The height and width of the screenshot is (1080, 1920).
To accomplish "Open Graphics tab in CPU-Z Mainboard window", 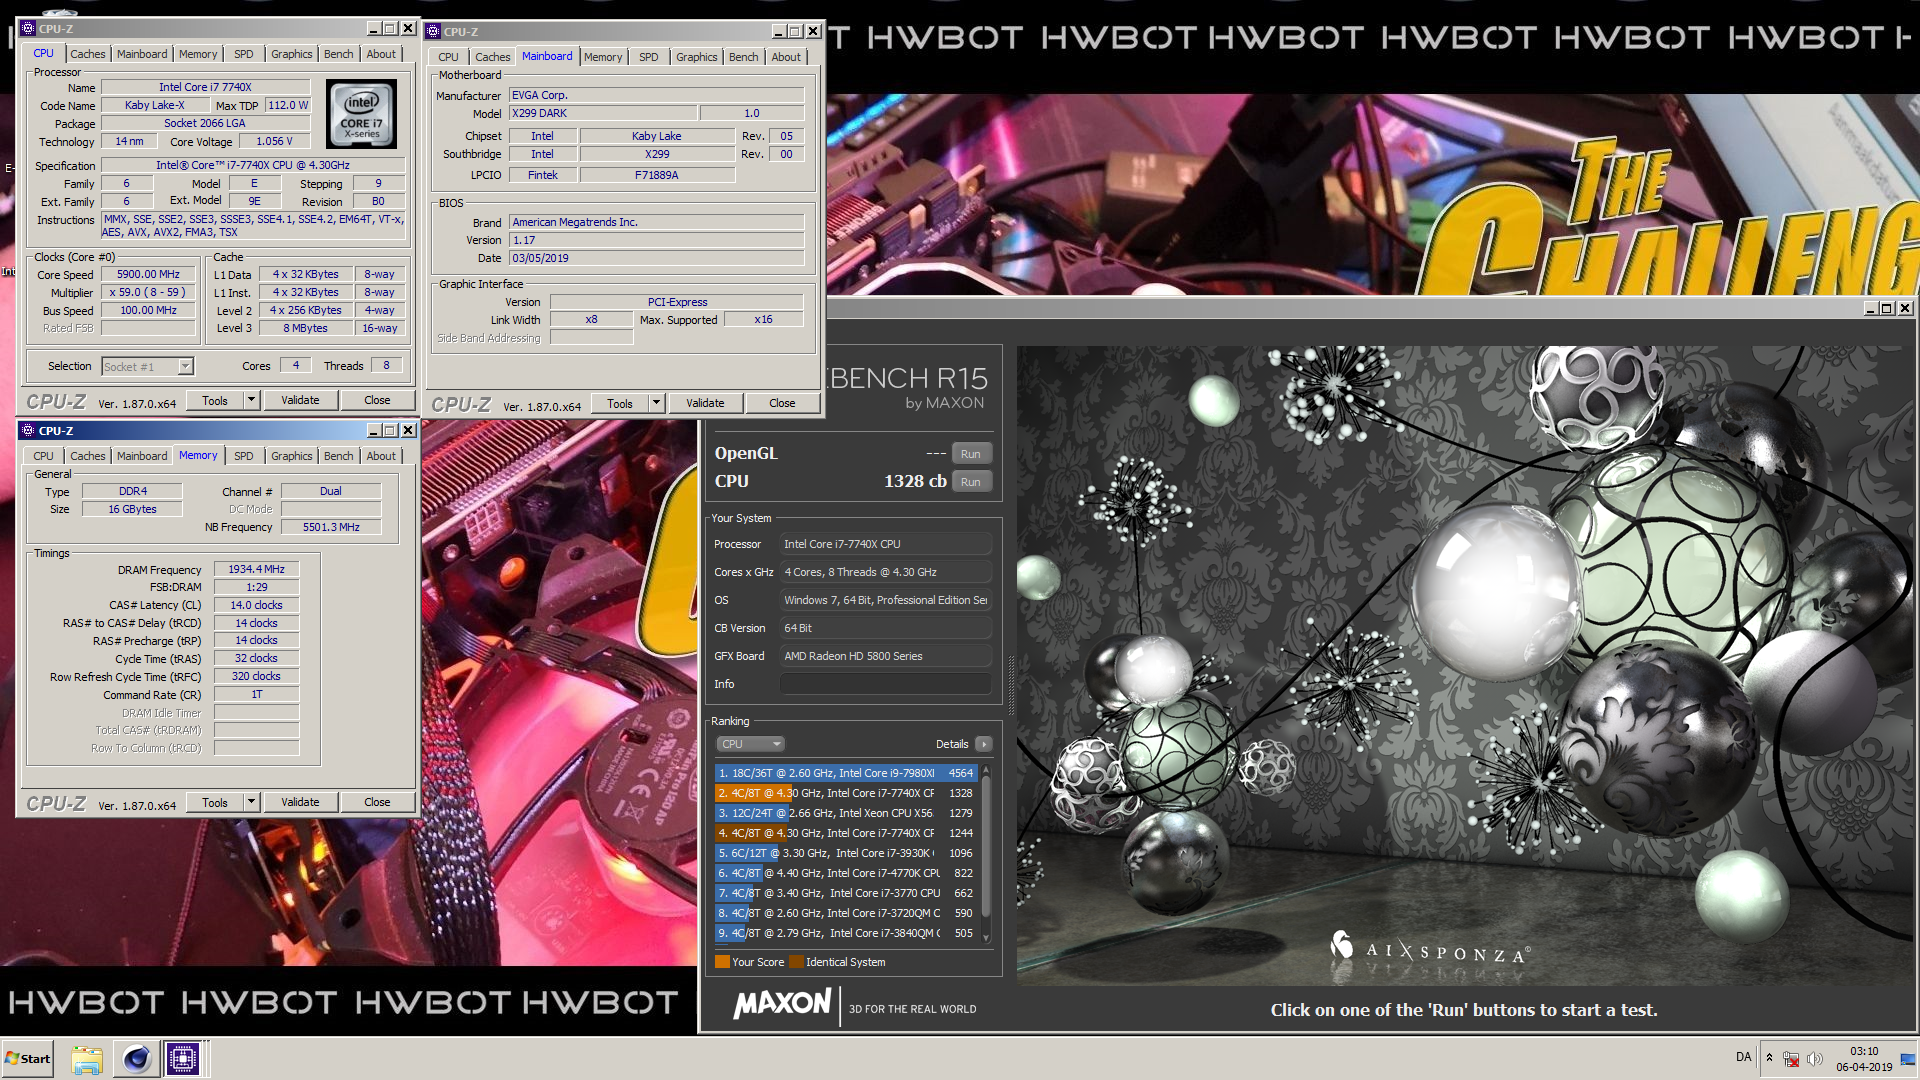I will (x=697, y=57).
